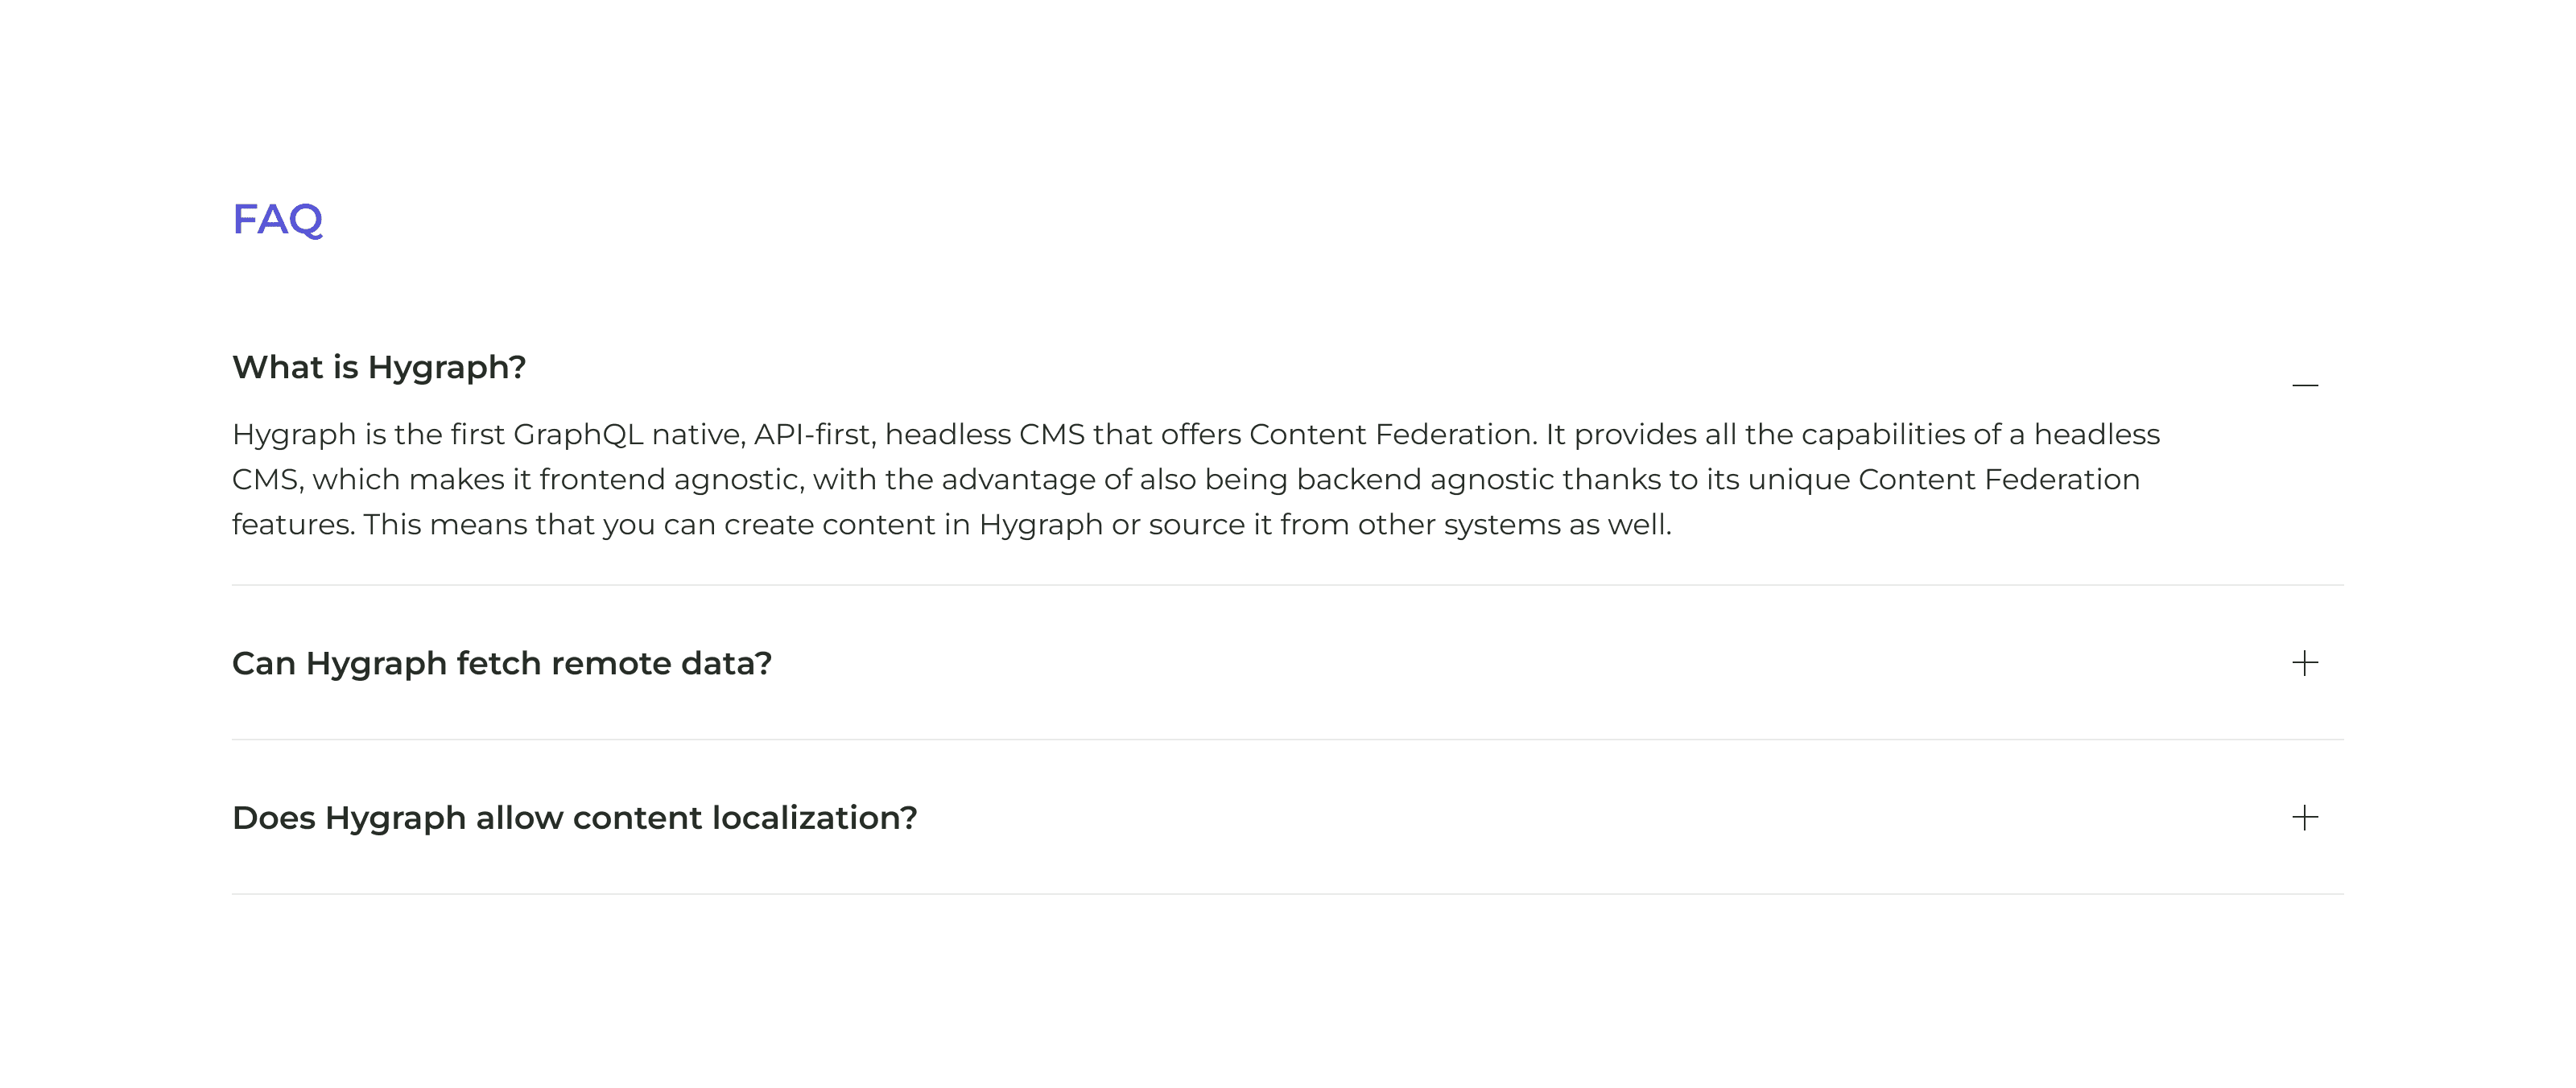Click plus icon beside content localization question
Screen dimensions: 2576x1088
(2304, 818)
